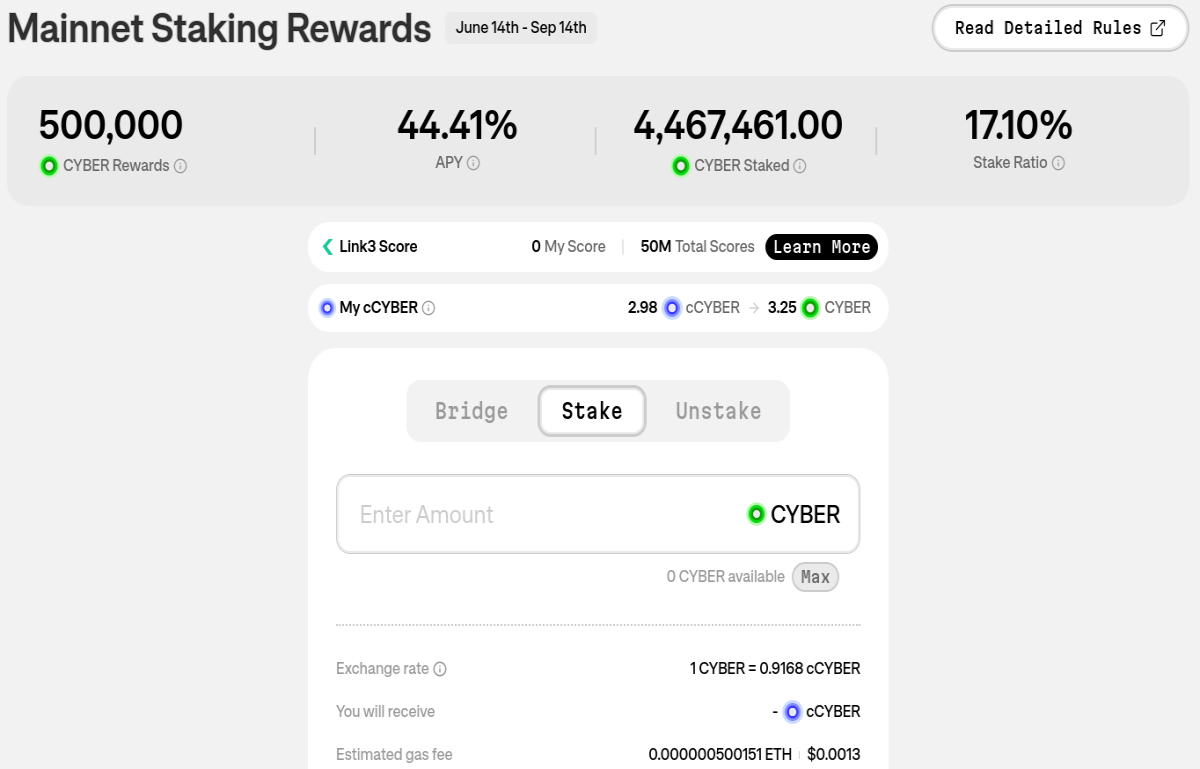This screenshot has height=769, width=1200.
Task: Select the Stake tab
Action: [x=592, y=411]
